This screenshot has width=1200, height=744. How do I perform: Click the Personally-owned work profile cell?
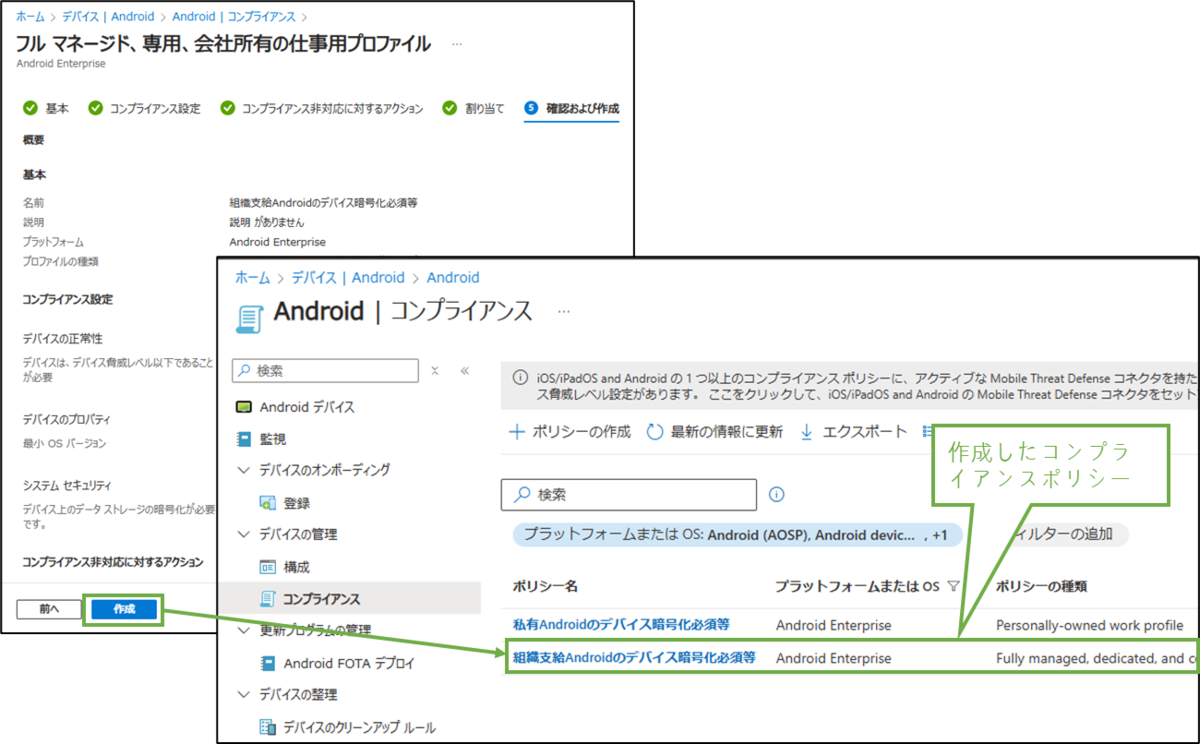click(x=1090, y=625)
